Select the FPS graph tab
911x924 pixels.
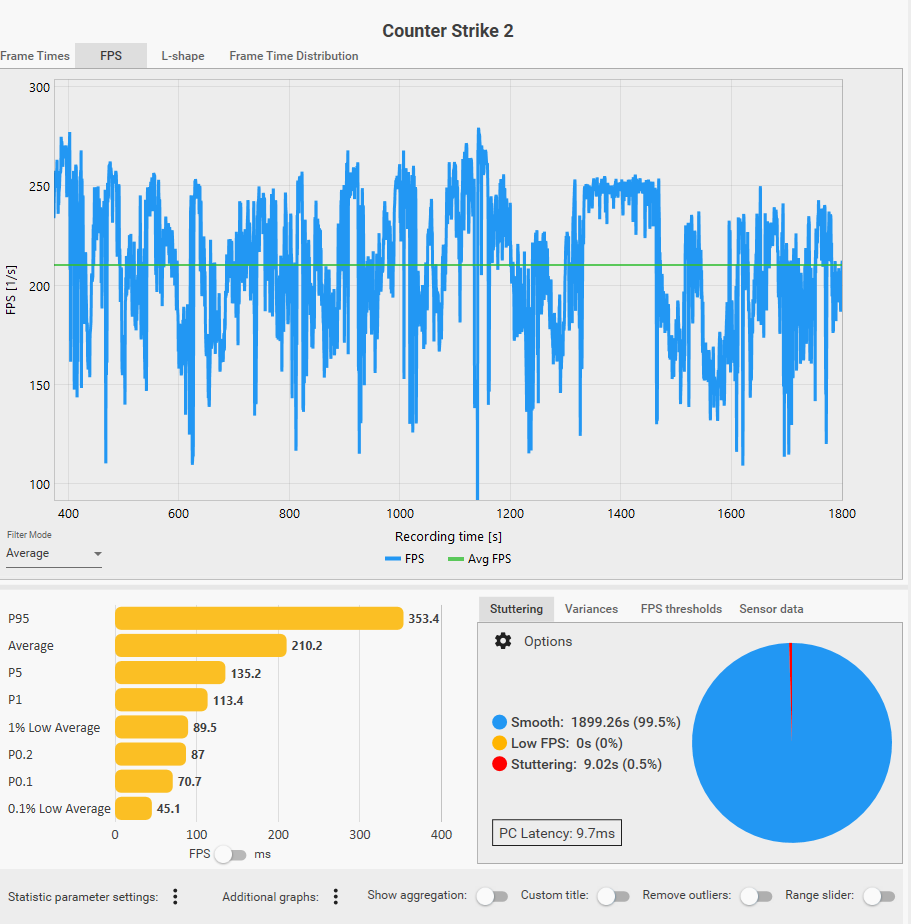tap(111, 56)
